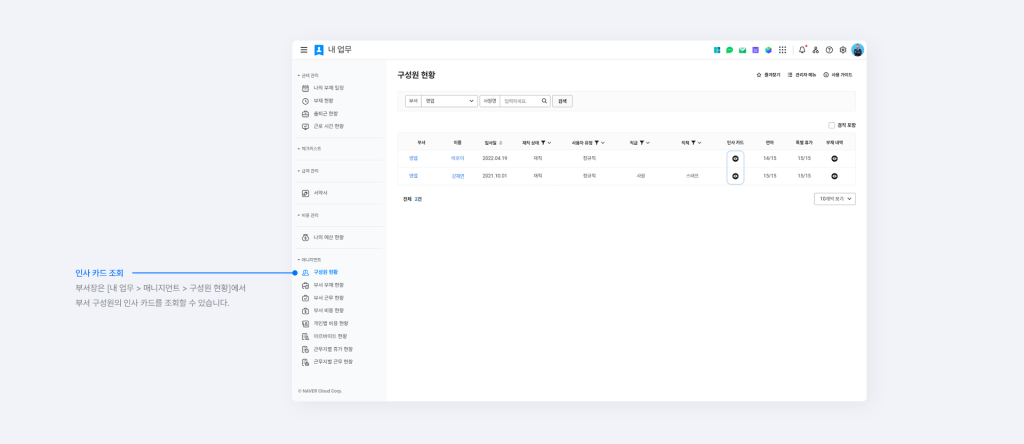View 부재 내역 eye icon in second row
The height and width of the screenshot is (444, 1024).
point(835,176)
